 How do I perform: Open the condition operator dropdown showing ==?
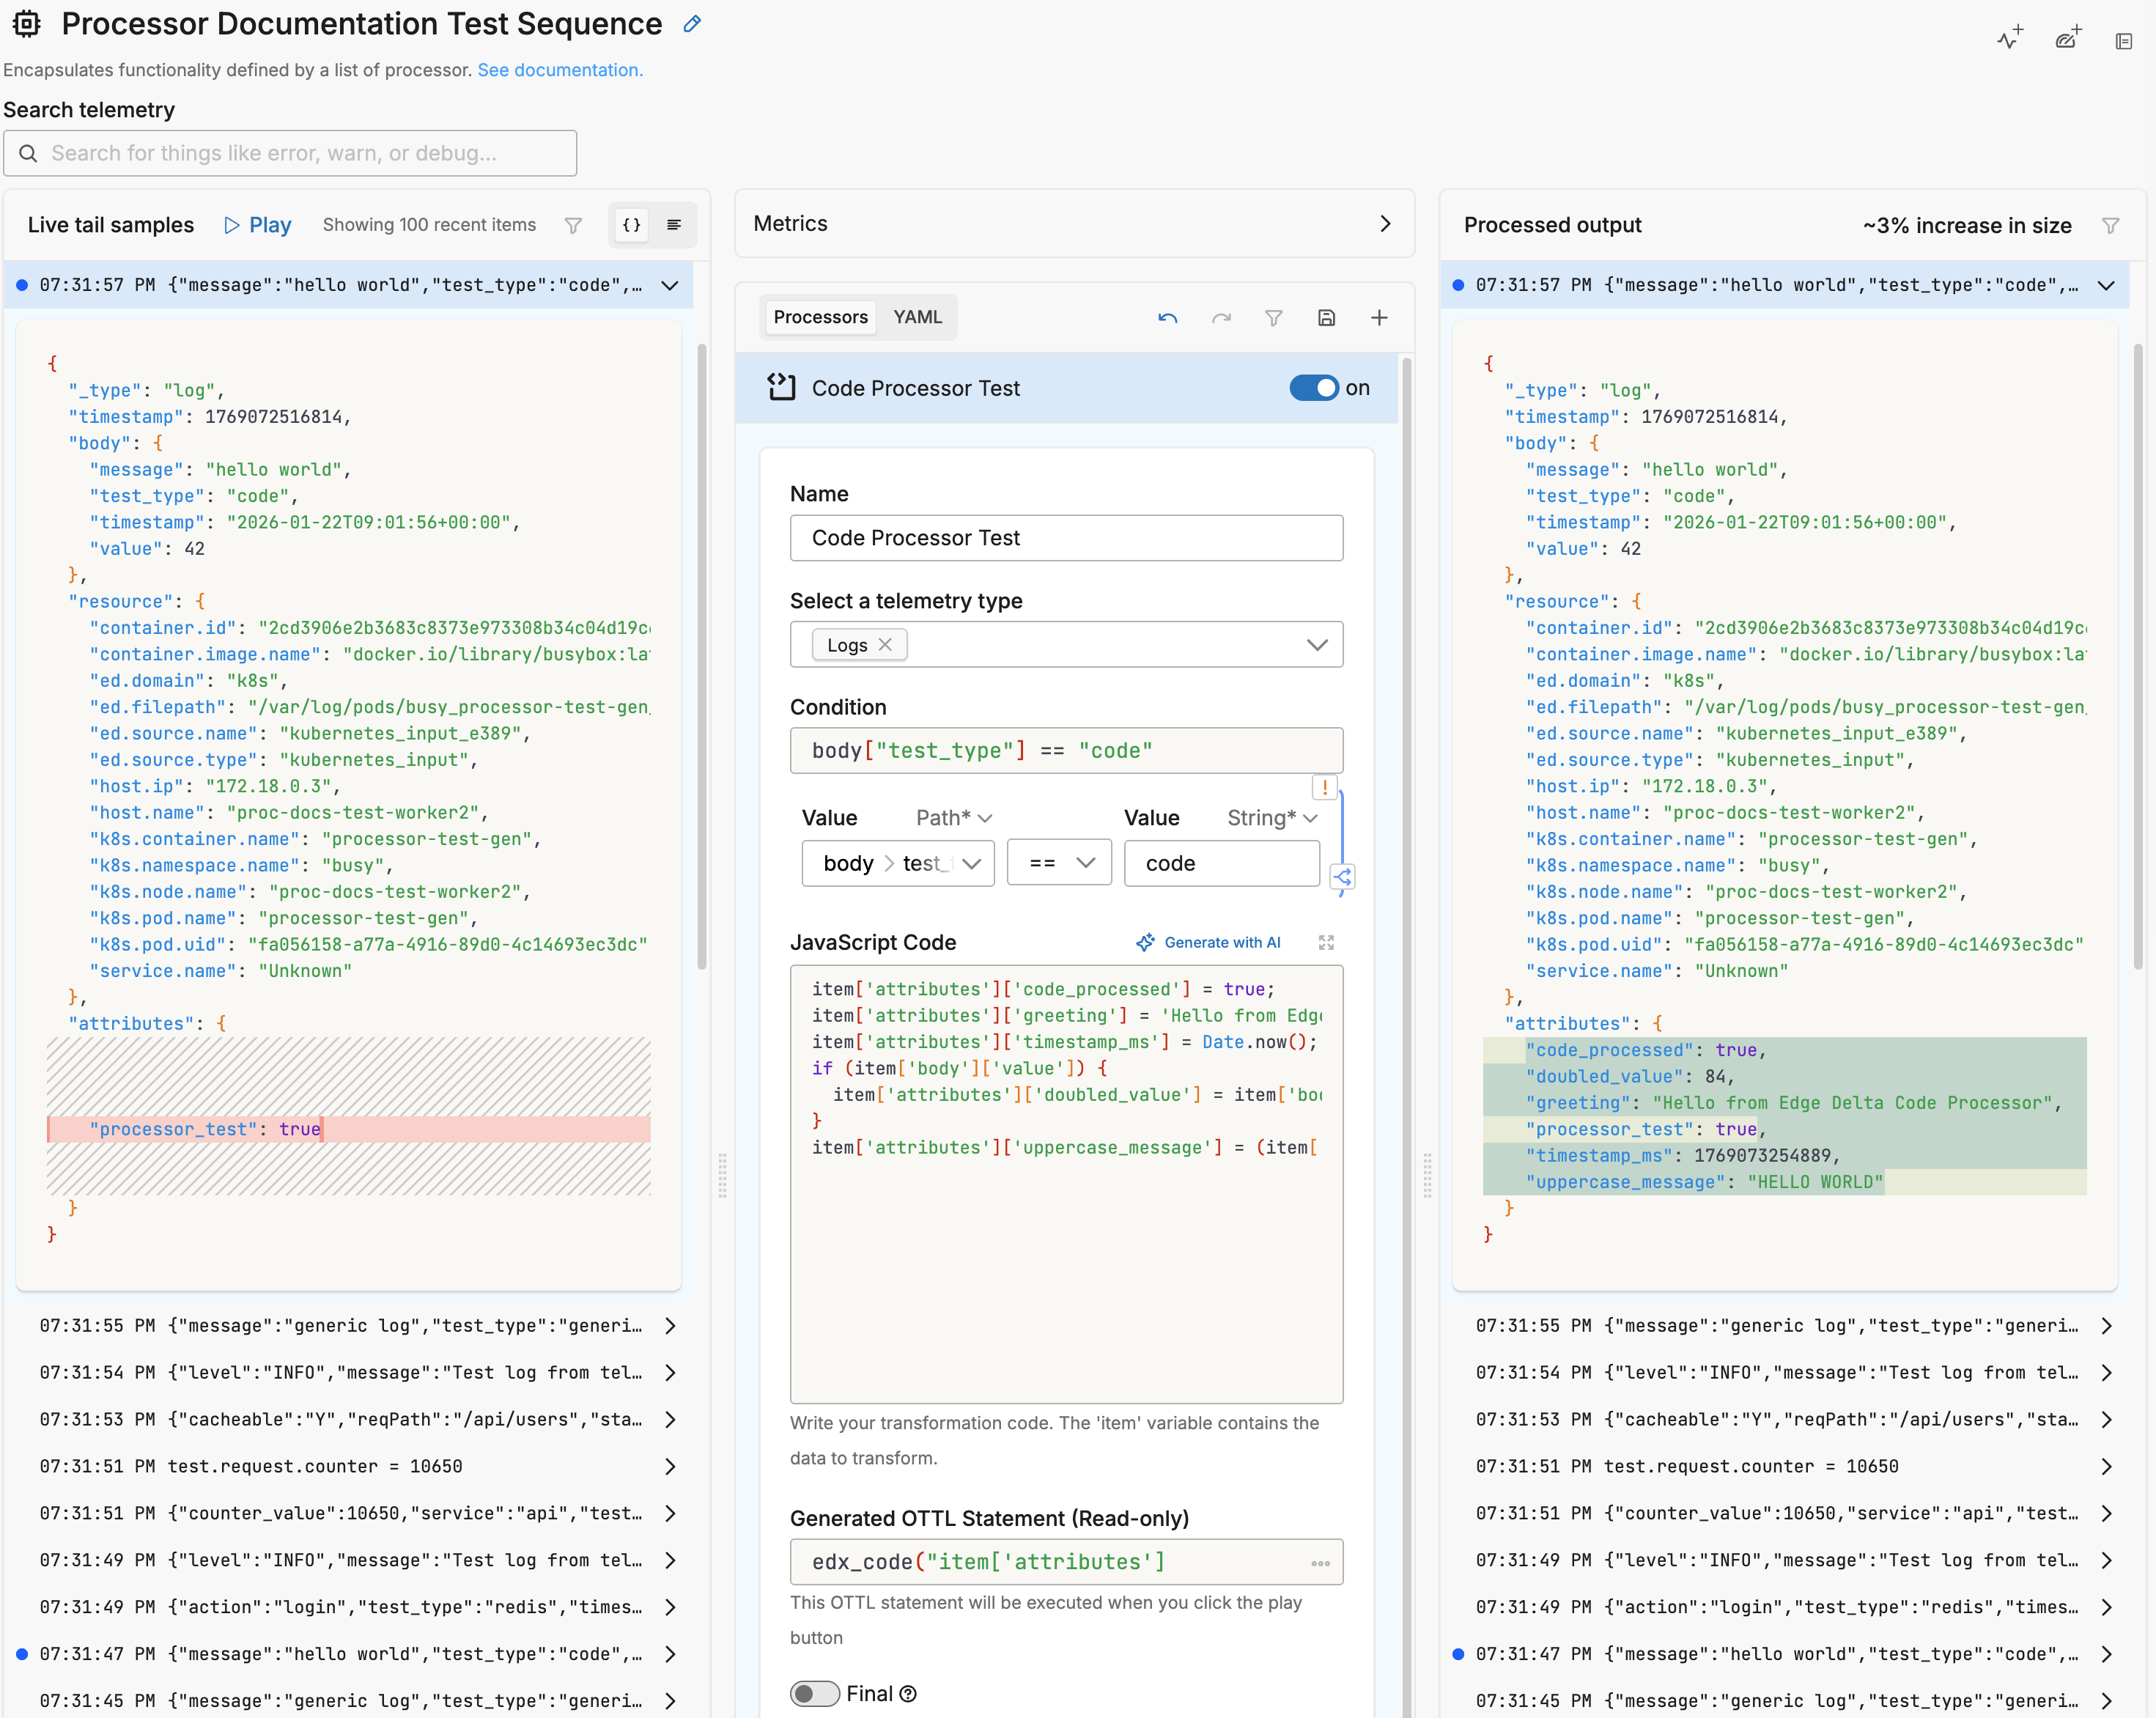pyautogui.click(x=1058, y=862)
